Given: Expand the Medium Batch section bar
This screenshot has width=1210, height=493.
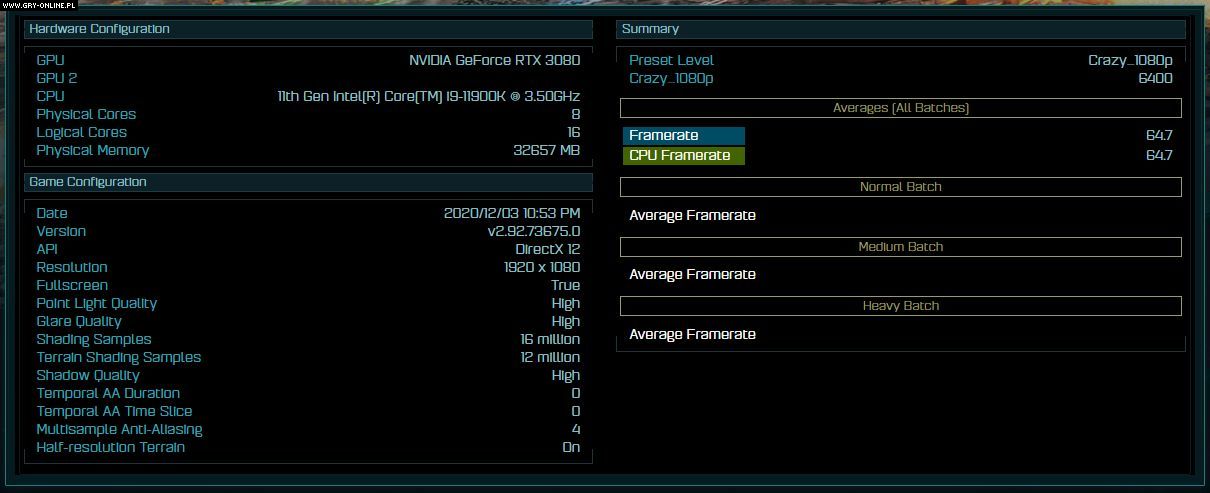Looking at the screenshot, I should (900, 247).
